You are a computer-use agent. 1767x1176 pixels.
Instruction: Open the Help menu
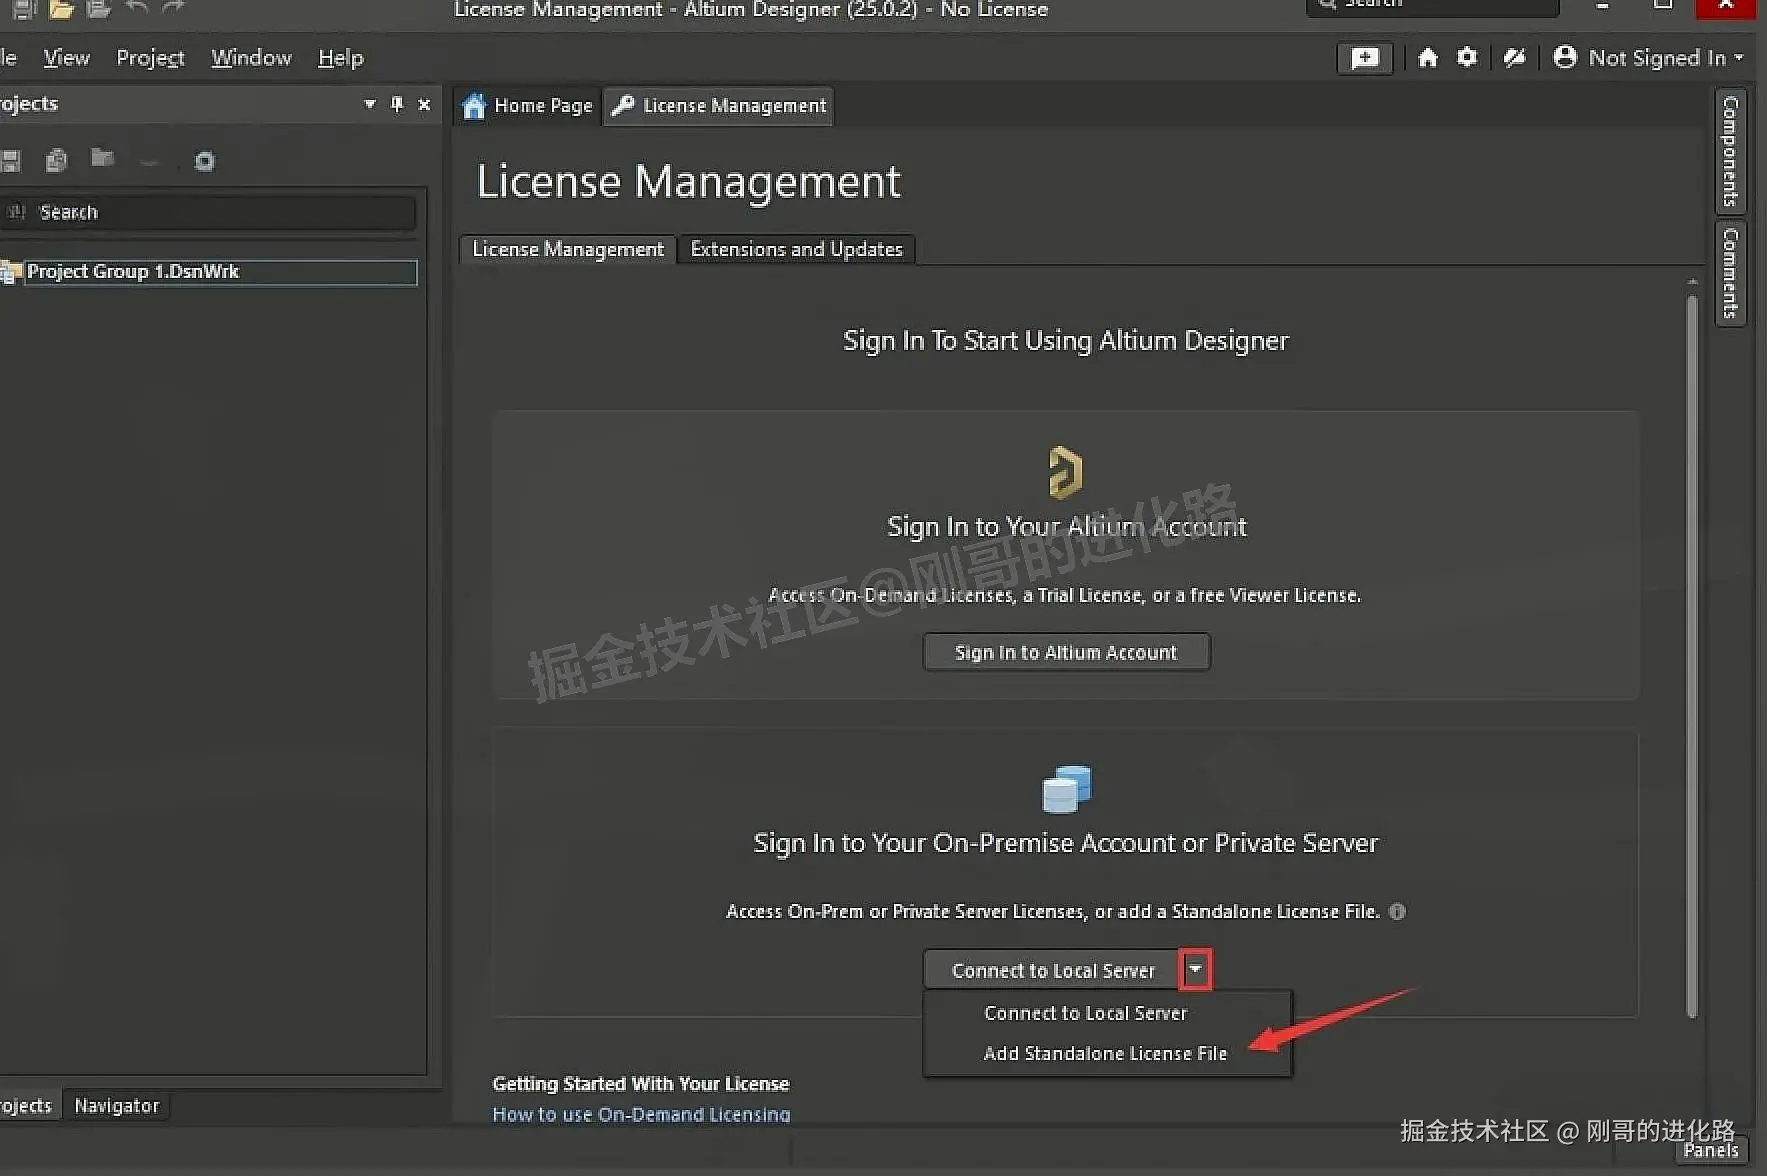pos(339,57)
